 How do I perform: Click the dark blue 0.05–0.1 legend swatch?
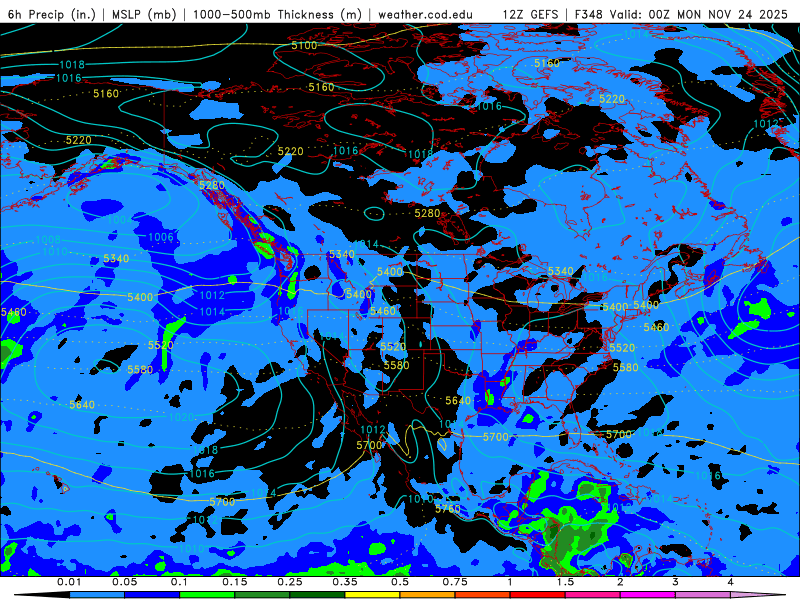coord(152,595)
